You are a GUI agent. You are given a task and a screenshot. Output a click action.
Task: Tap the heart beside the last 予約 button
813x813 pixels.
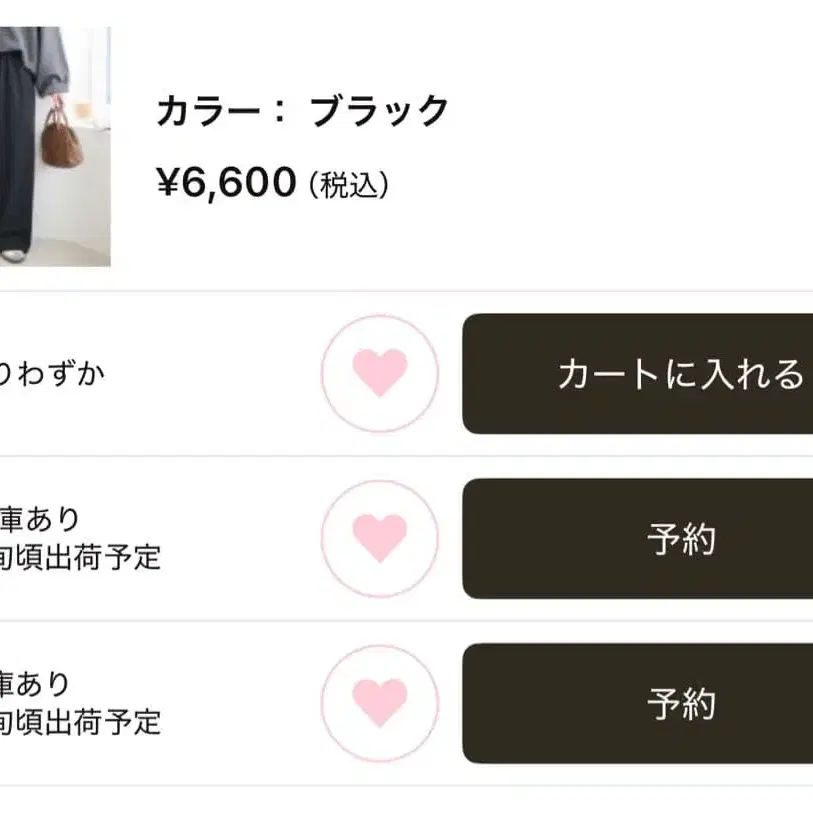(379, 703)
